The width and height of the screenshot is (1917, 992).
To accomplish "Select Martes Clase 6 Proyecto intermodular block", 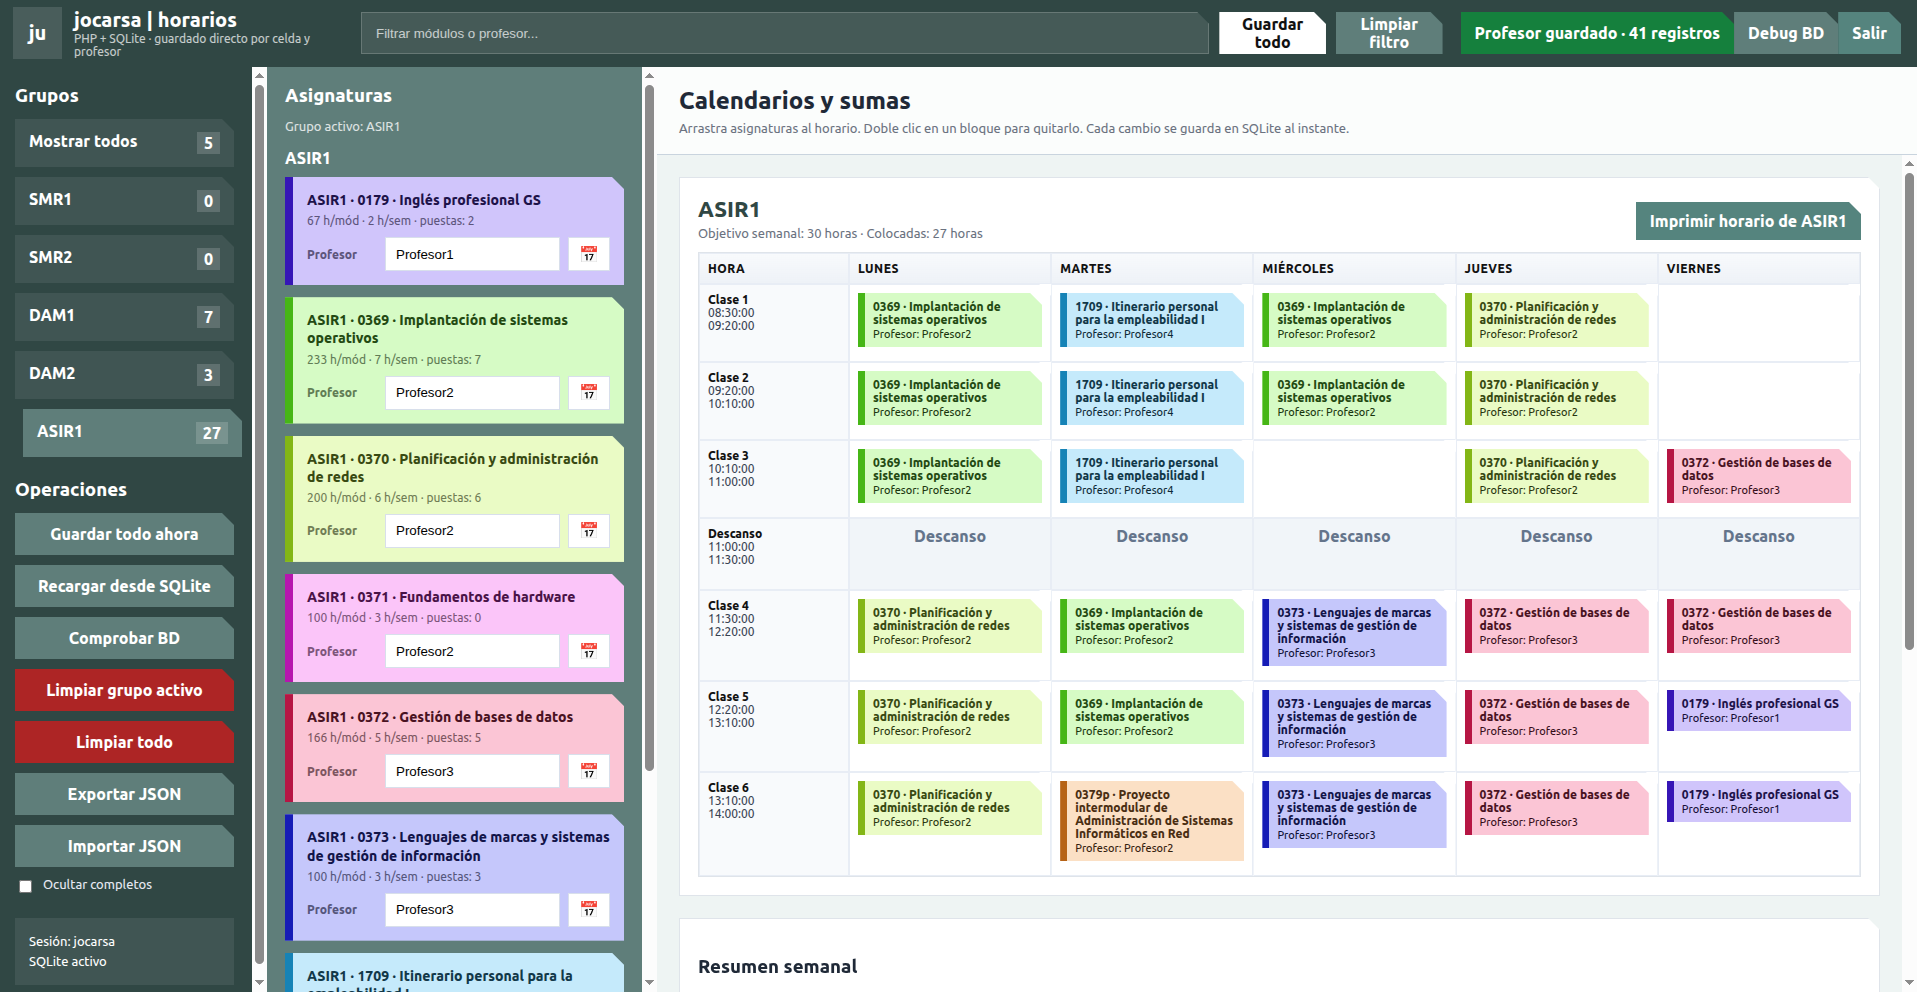I will pyautogui.click(x=1152, y=821).
